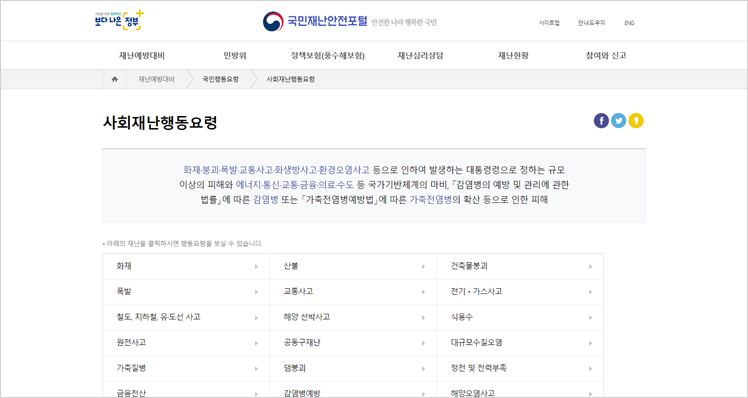Open the 참여와 신고 menu
Viewport: 748px width, 398px height.
pos(606,56)
